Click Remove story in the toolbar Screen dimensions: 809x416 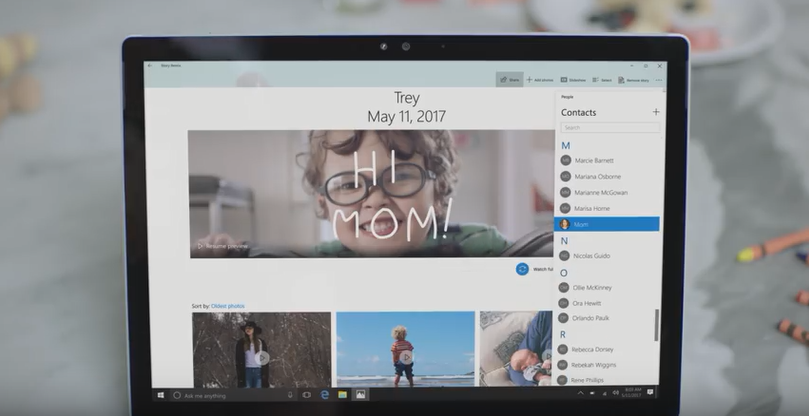633,79
